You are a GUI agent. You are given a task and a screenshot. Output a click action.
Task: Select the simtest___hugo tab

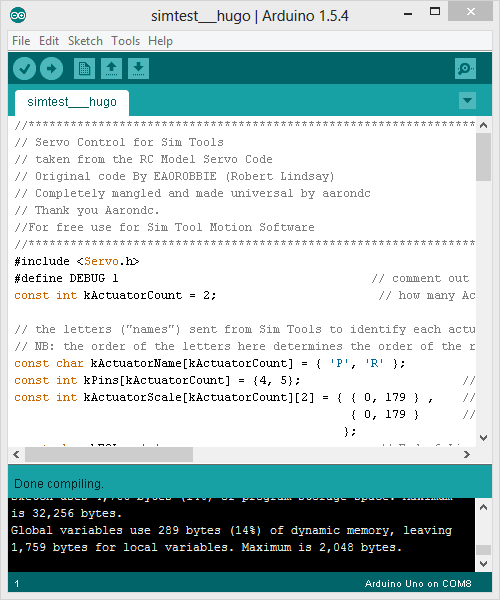(x=72, y=102)
